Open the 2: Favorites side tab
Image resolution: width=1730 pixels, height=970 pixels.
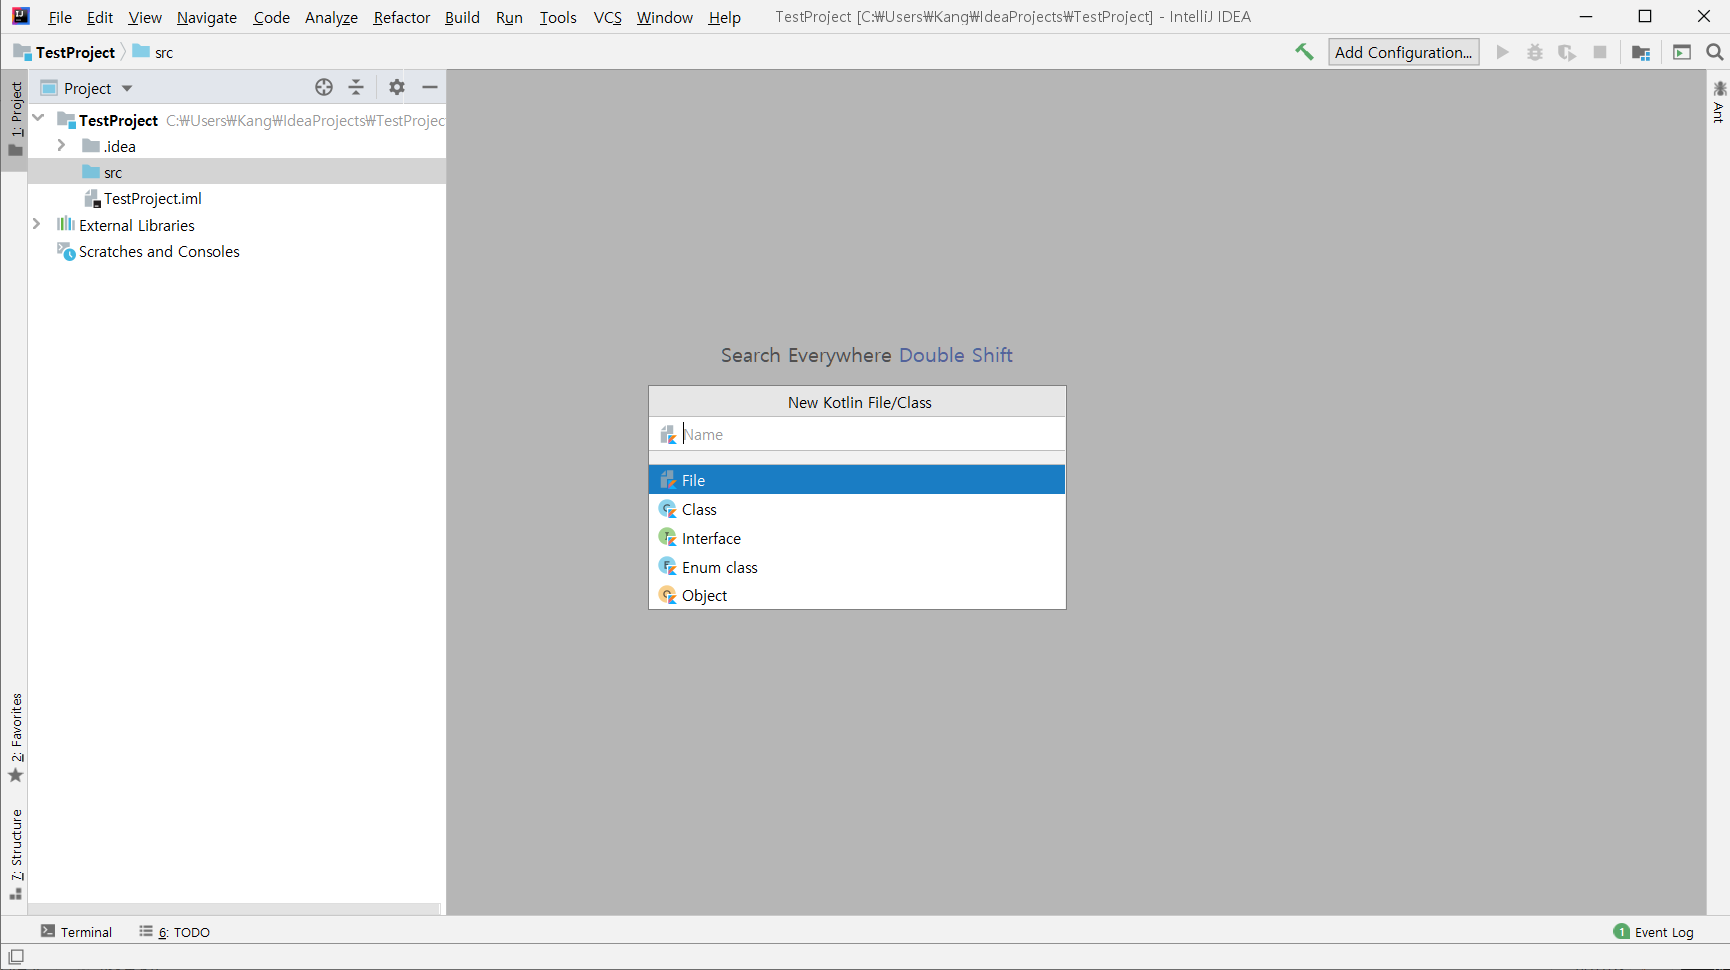(x=15, y=738)
